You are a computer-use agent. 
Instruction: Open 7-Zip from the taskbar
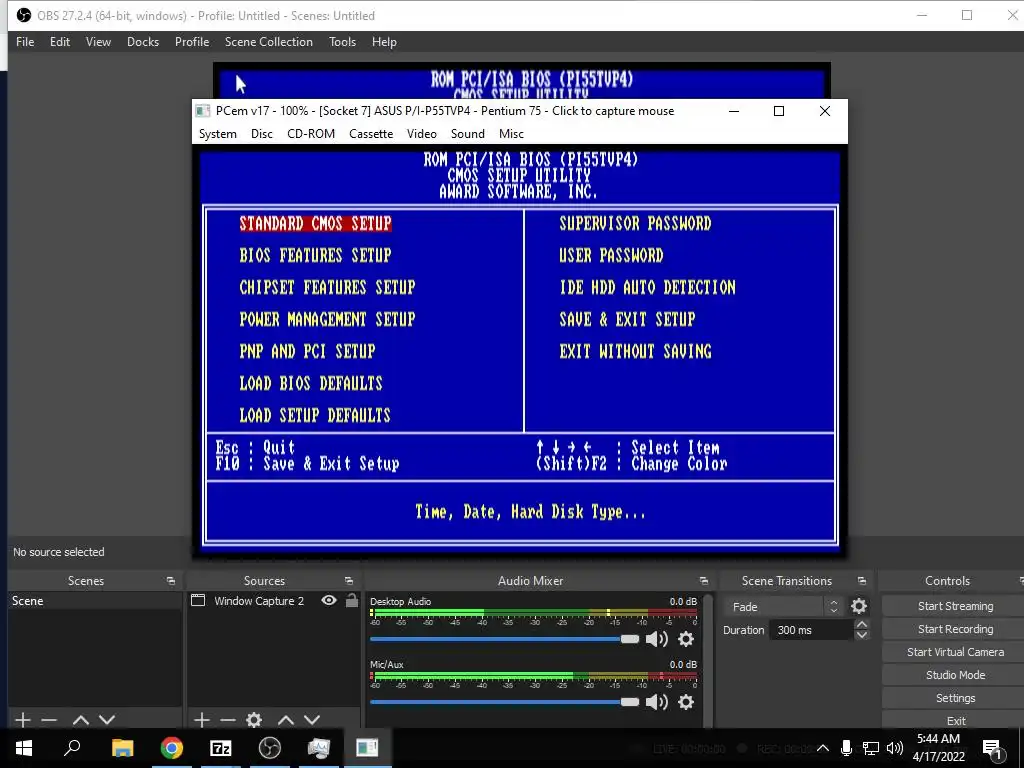point(220,748)
